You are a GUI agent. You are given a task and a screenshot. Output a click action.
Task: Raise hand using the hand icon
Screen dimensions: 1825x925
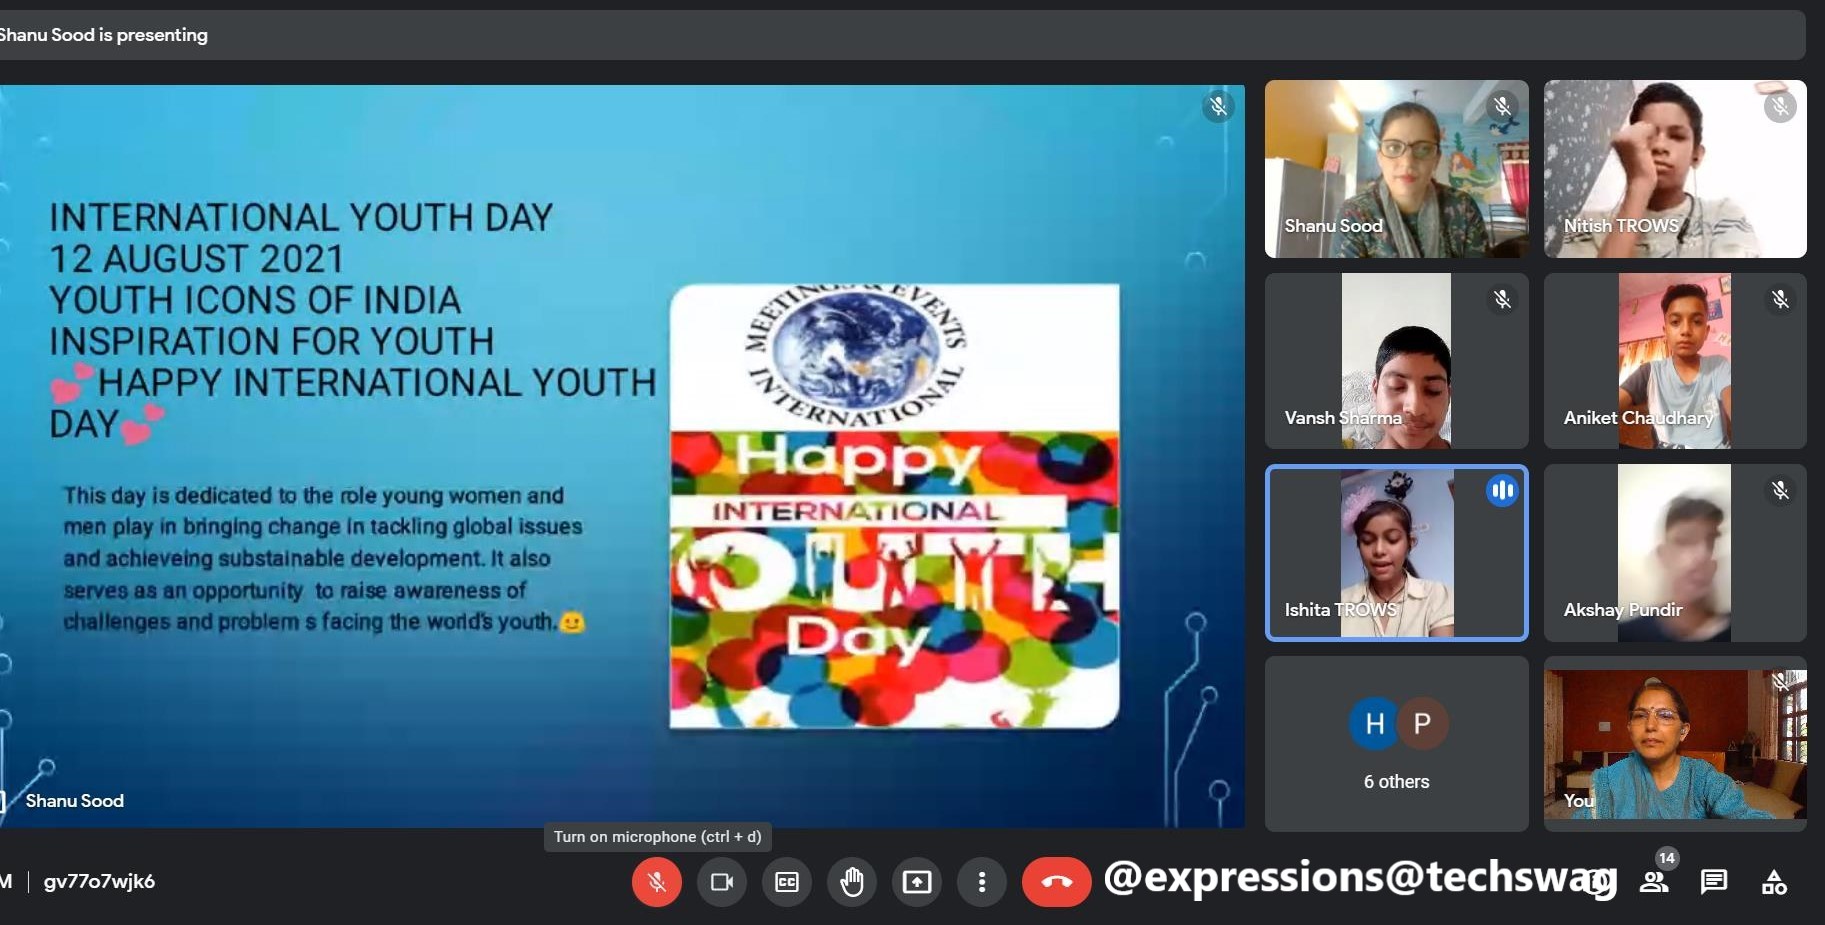pos(852,882)
